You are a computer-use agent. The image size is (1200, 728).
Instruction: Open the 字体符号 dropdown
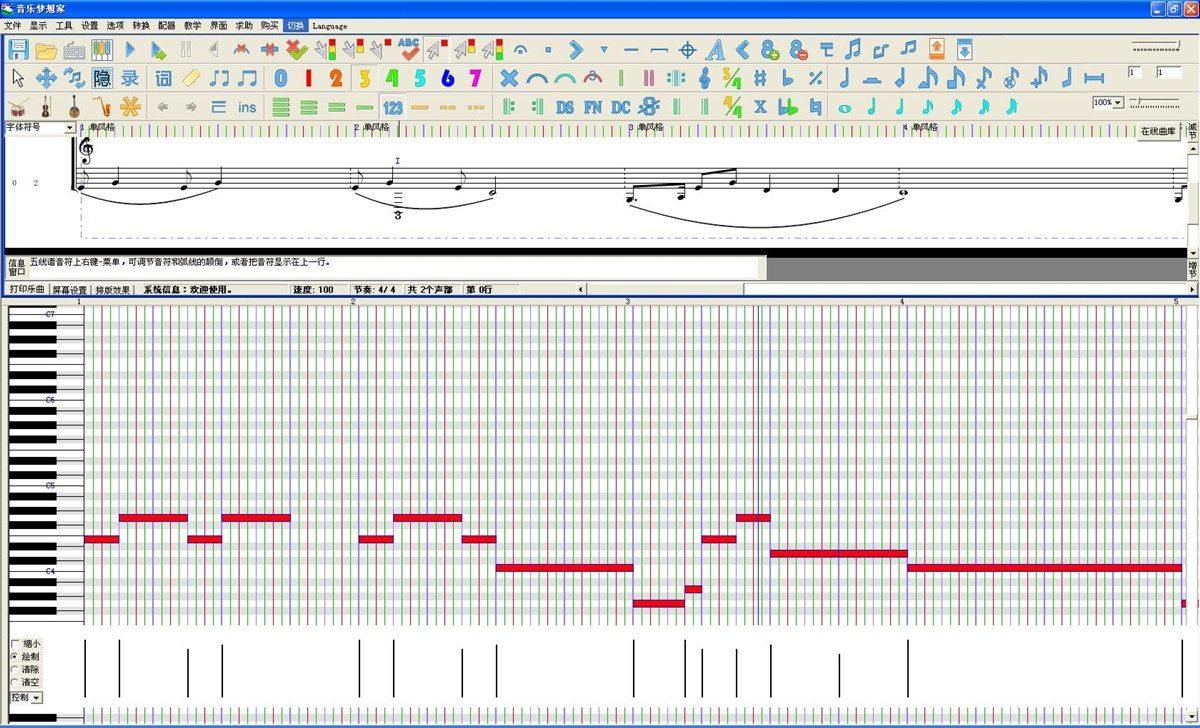(70, 128)
